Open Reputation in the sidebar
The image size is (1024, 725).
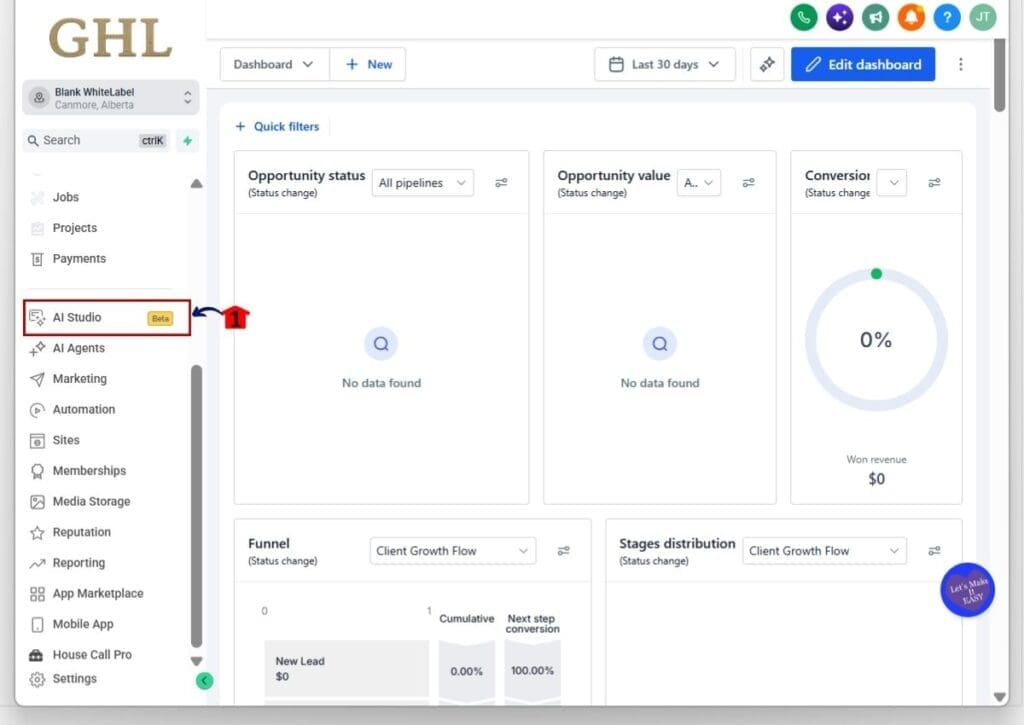coord(81,532)
